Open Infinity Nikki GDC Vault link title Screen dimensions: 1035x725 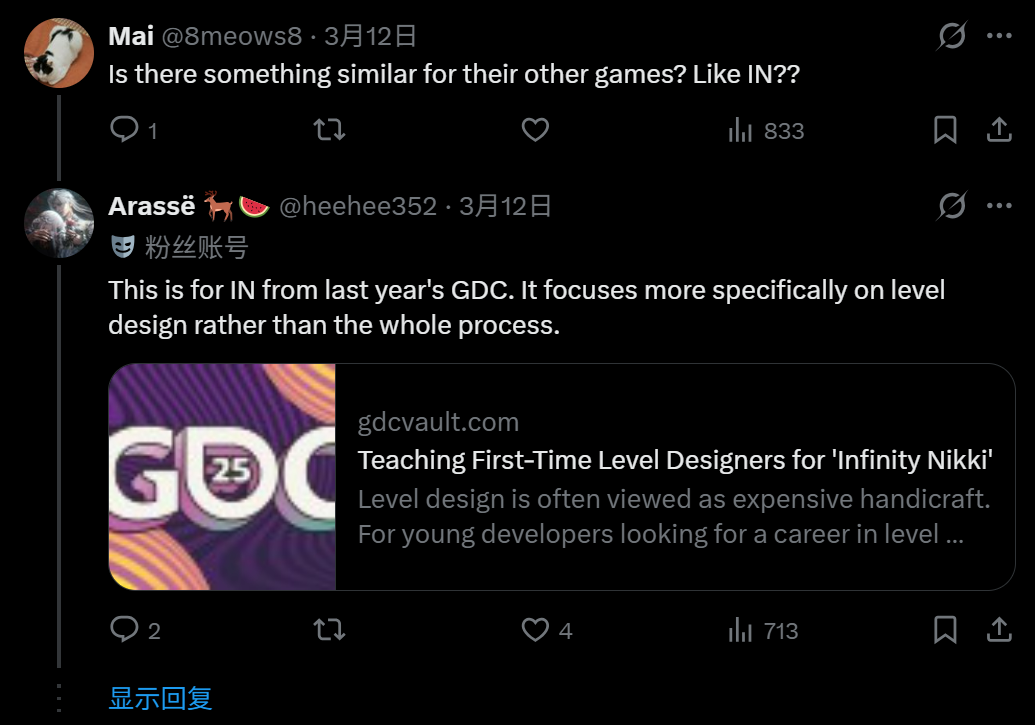pos(675,461)
